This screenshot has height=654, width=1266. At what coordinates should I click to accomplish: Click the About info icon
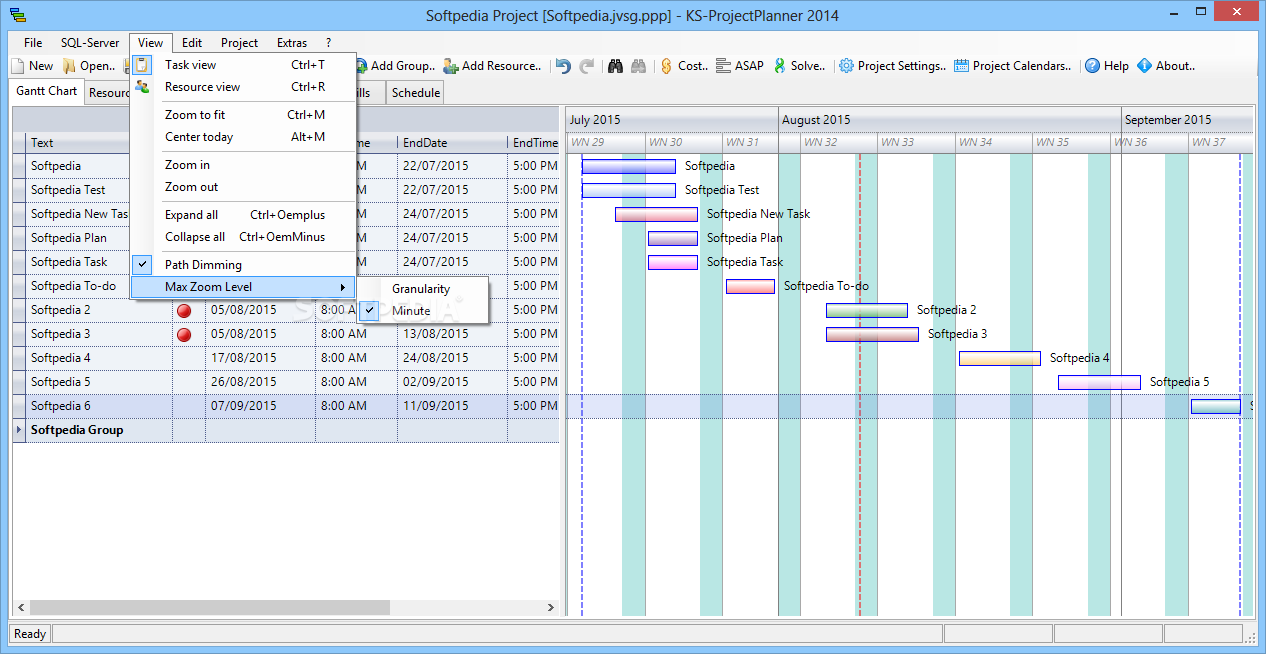click(1144, 66)
